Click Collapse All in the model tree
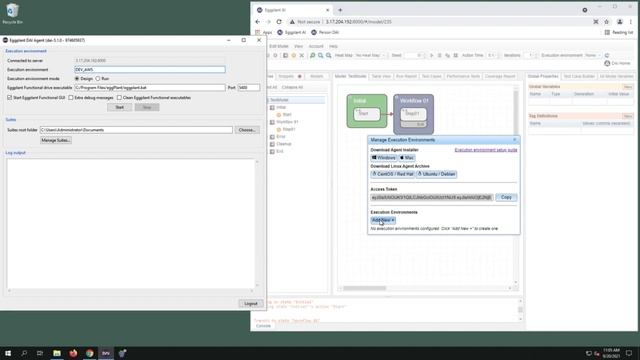Screen dimensions: 640x360 click(292, 87)
